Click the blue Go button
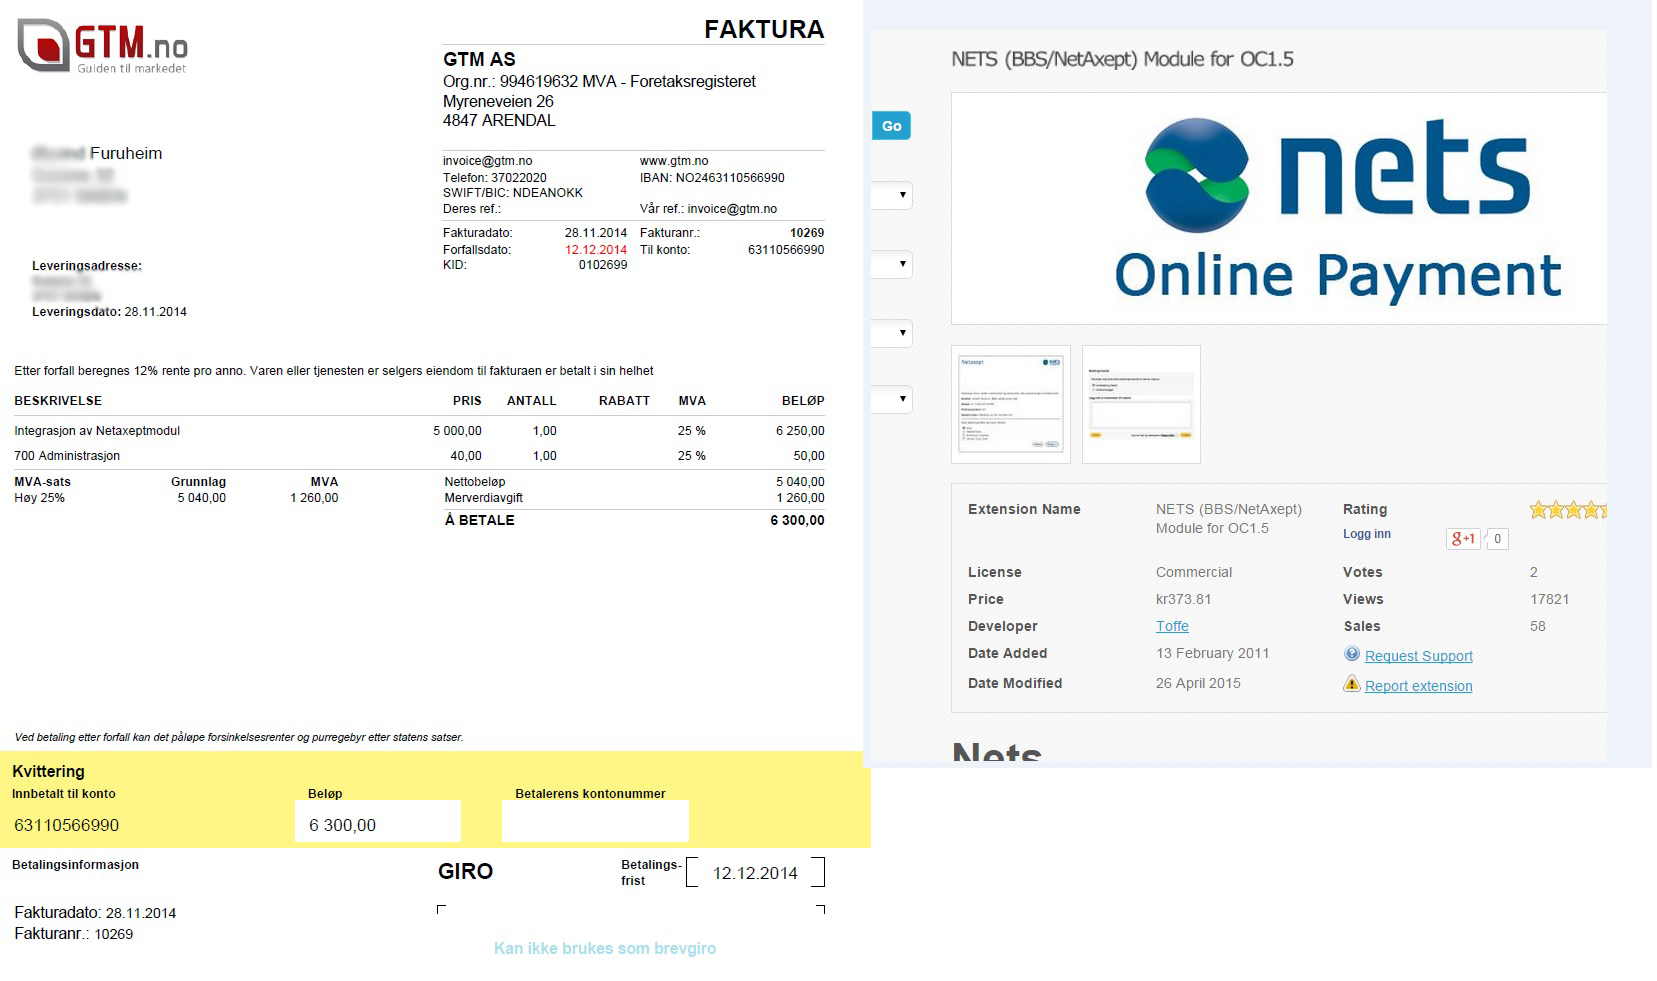Viewport: 1657px width, 981px height. point(891,126)
